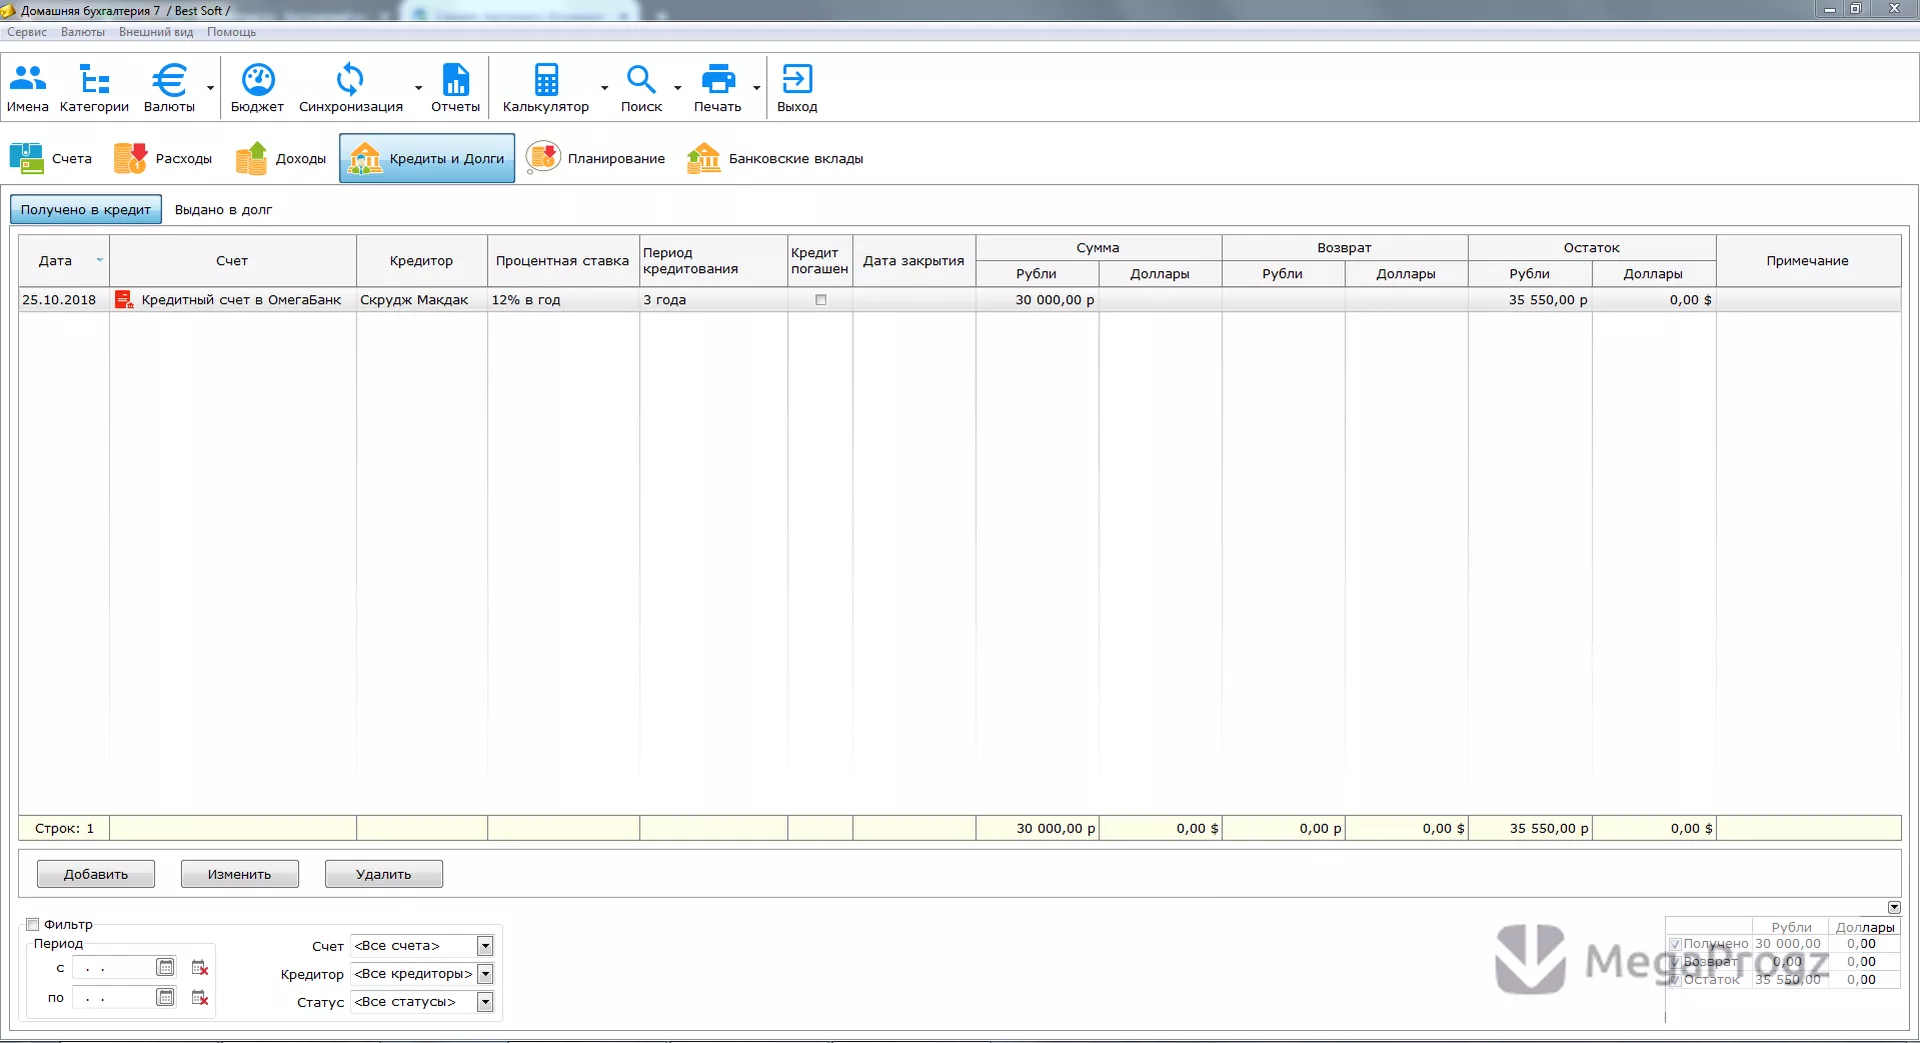
Task: Click the Удалить button
Action: click(x=384, y=874)
